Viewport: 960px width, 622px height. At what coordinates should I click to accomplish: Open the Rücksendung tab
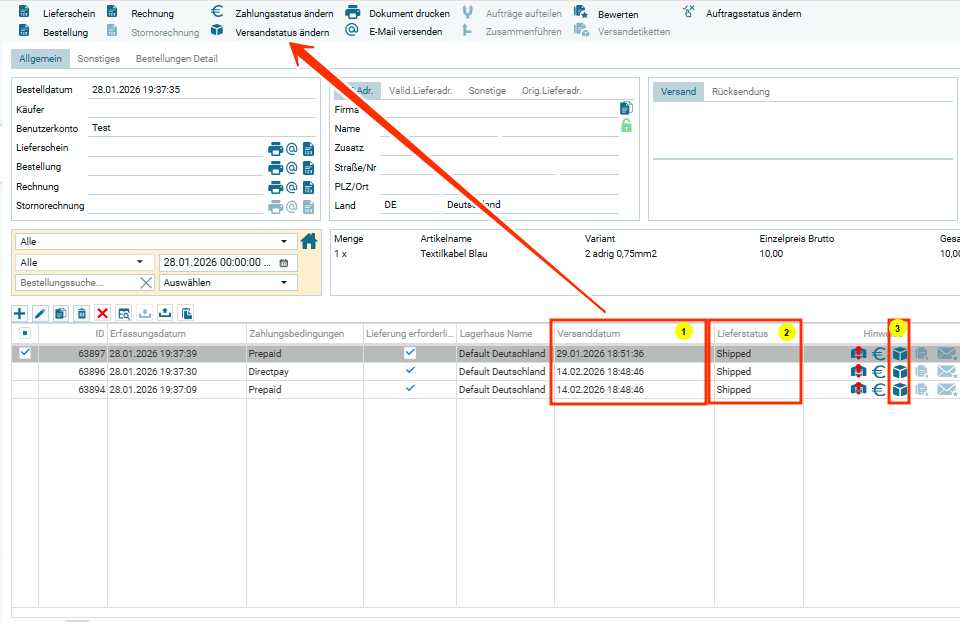tap(740, 92)
